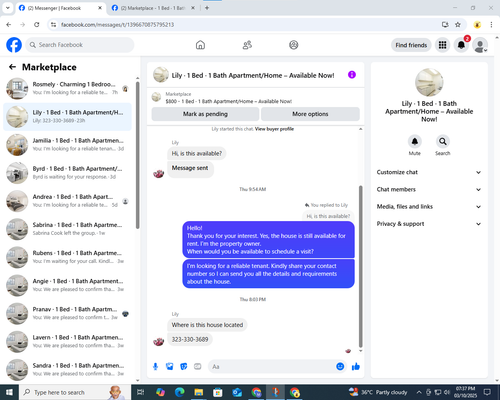Open the Facebook menu grid icon

coord(442,45)
